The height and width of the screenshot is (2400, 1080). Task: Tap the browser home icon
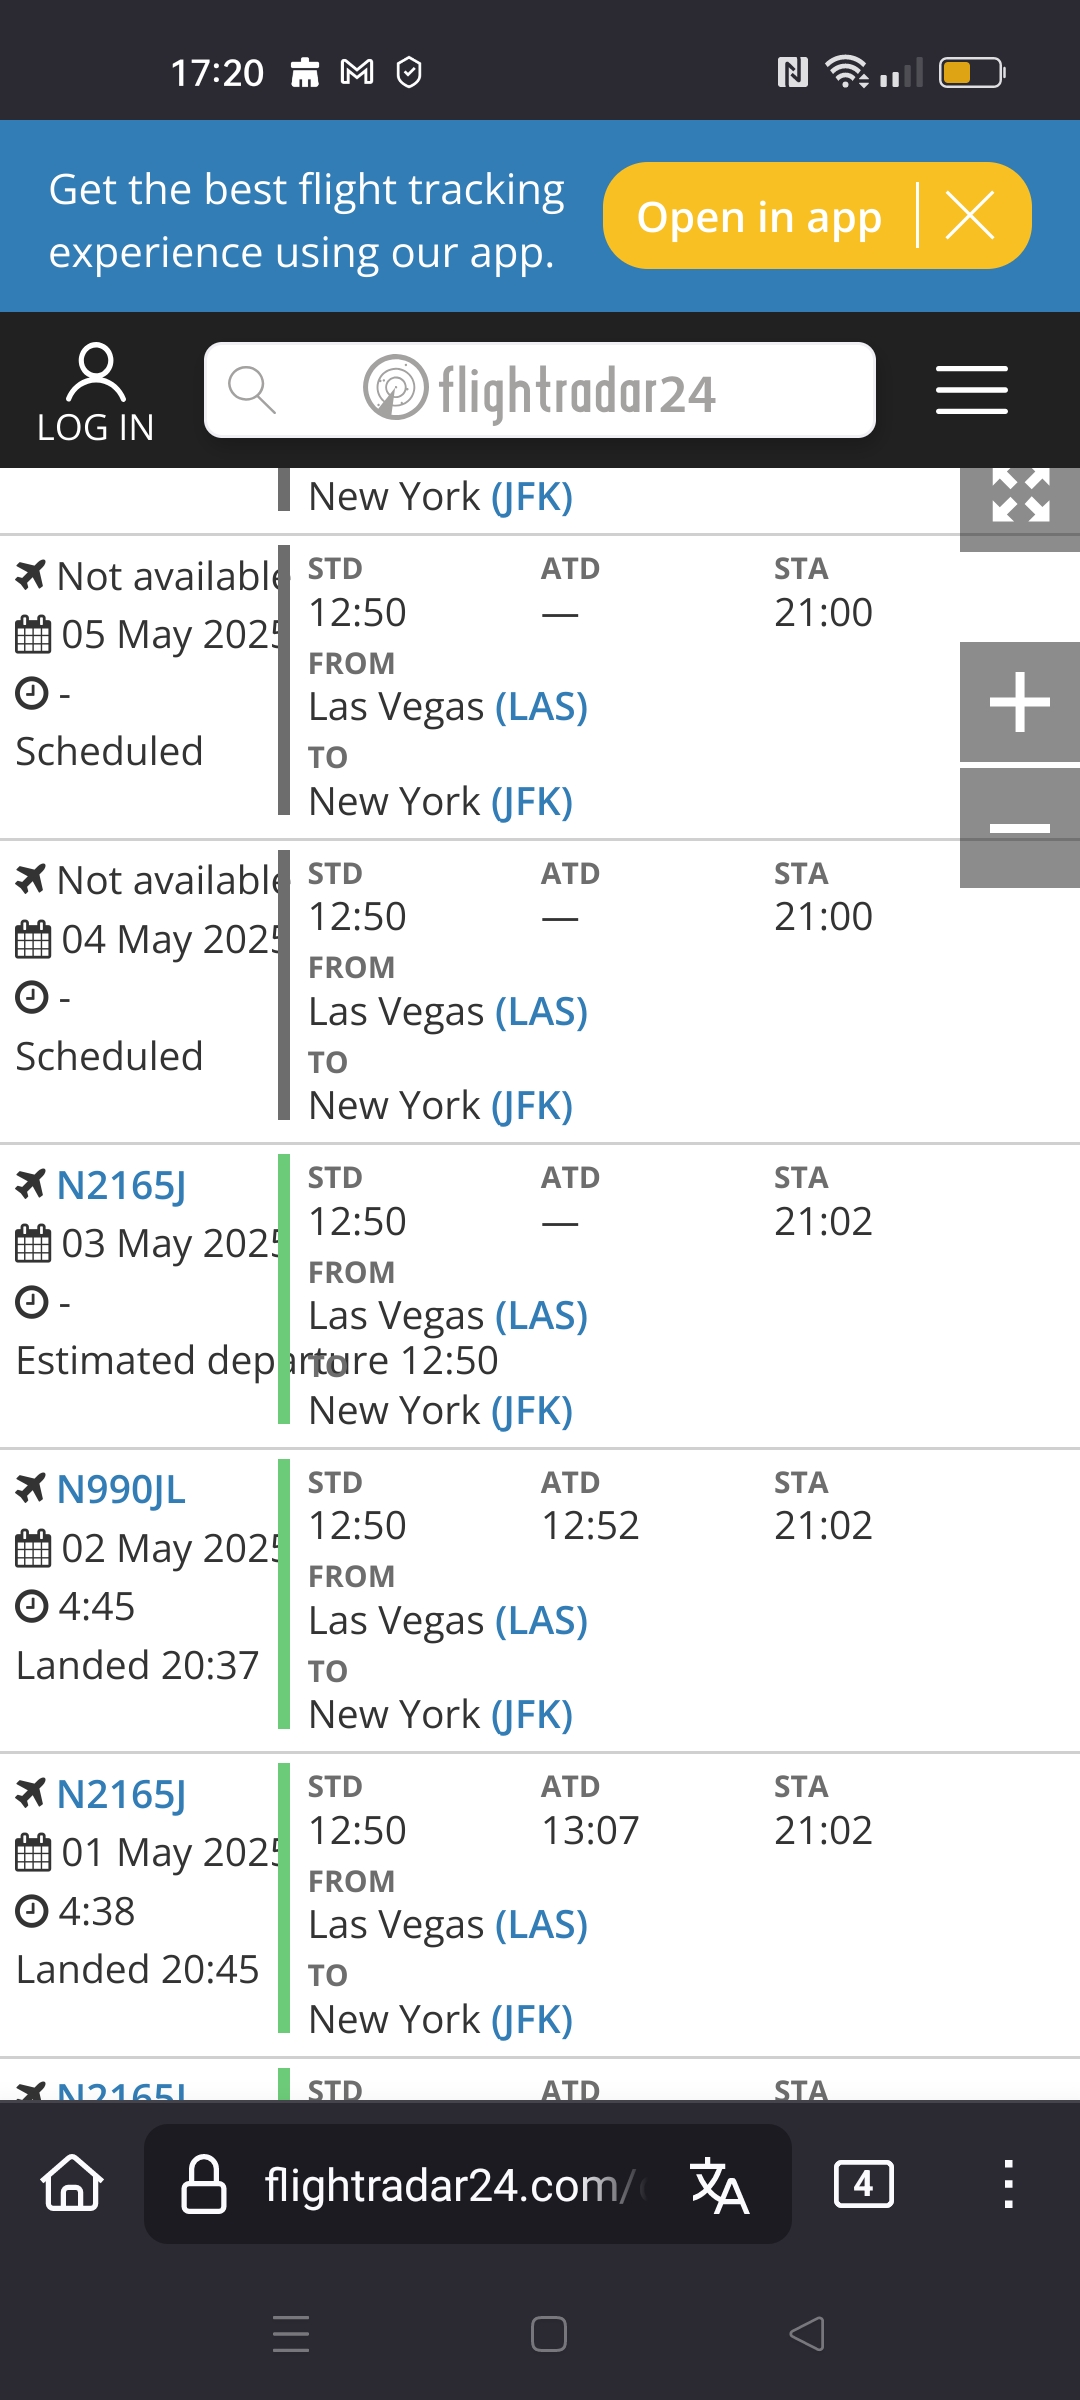coord(72,2184)
